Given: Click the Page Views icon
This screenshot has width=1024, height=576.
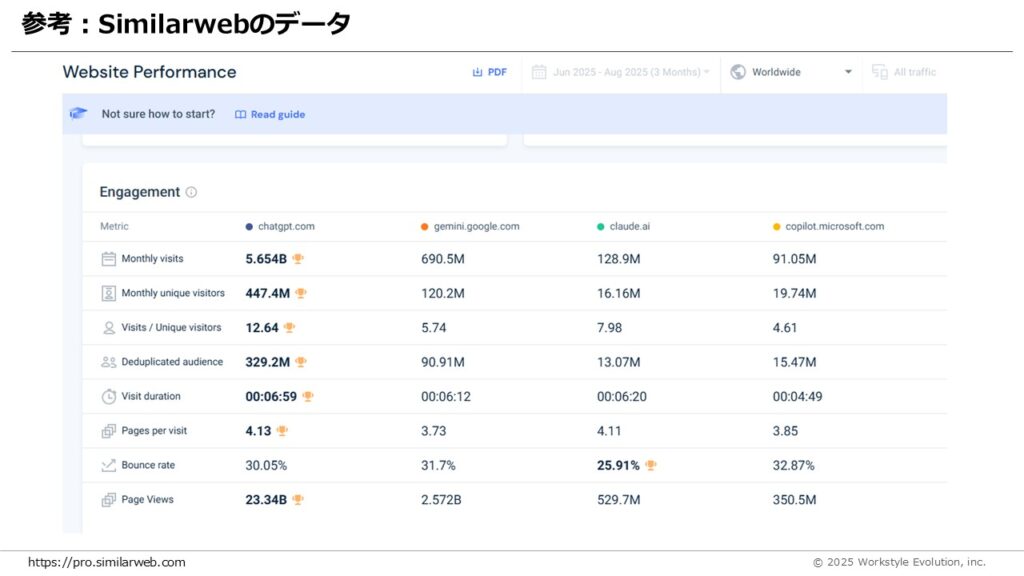Looking at the screenshot, I should tap(109, 499).
